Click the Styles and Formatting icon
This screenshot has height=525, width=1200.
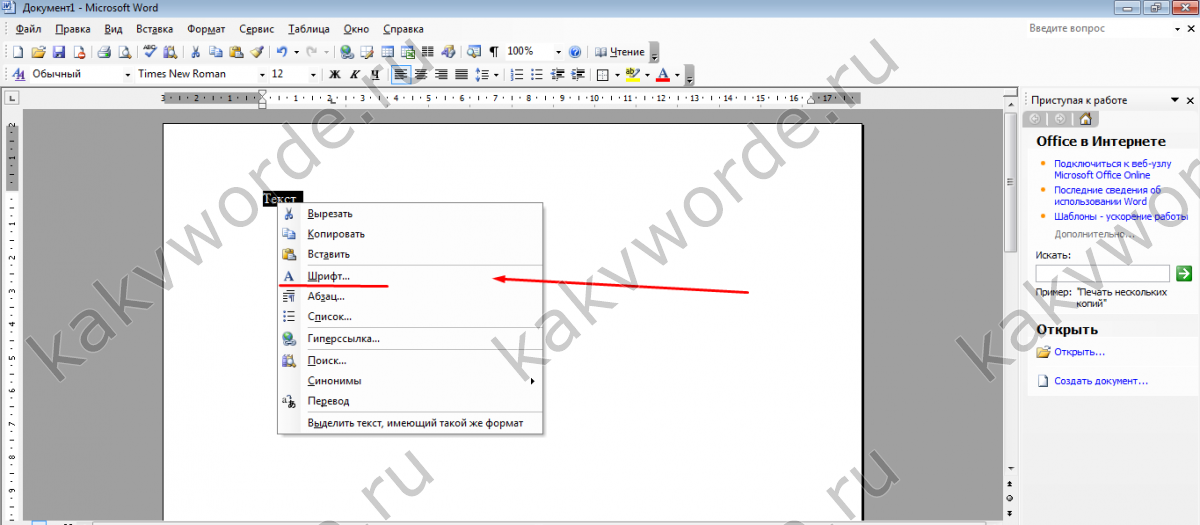tap(18, 74)
